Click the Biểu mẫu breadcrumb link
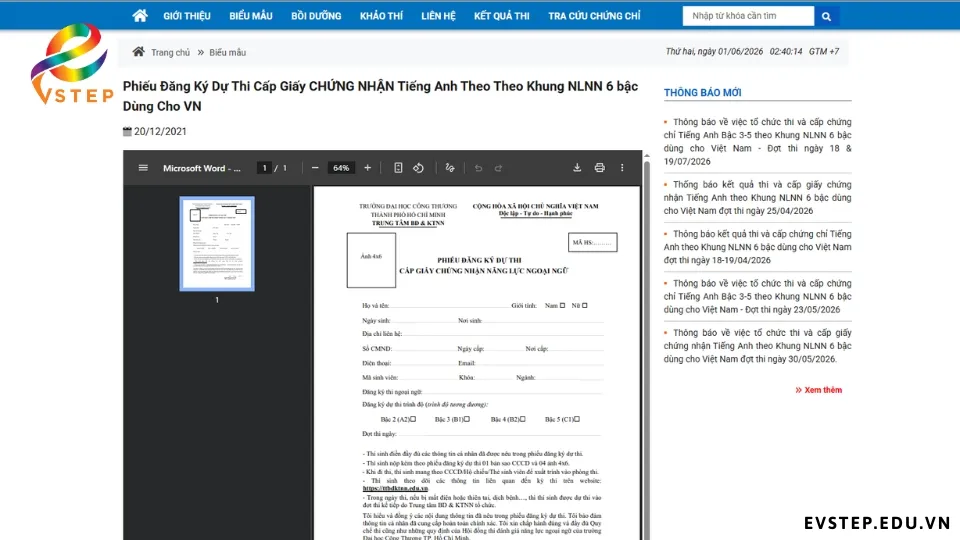Image resolution: width=960 pixels, height=540 pixels. pos(227,53)
